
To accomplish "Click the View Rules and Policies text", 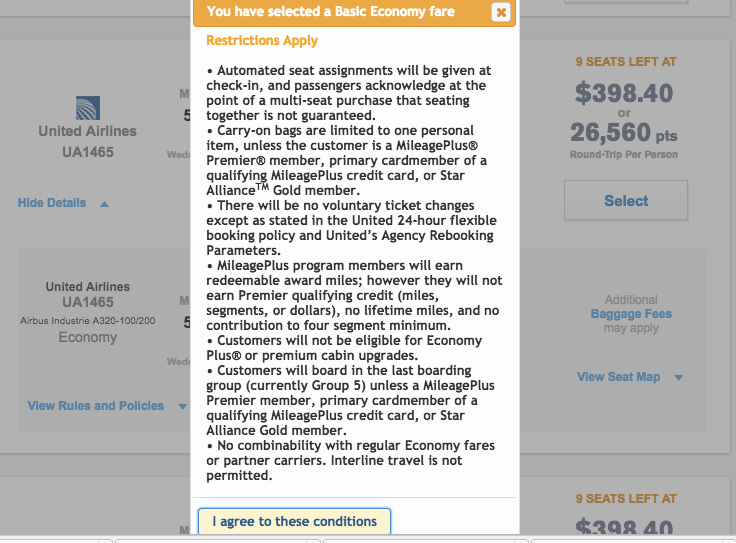I will point(96,406).
